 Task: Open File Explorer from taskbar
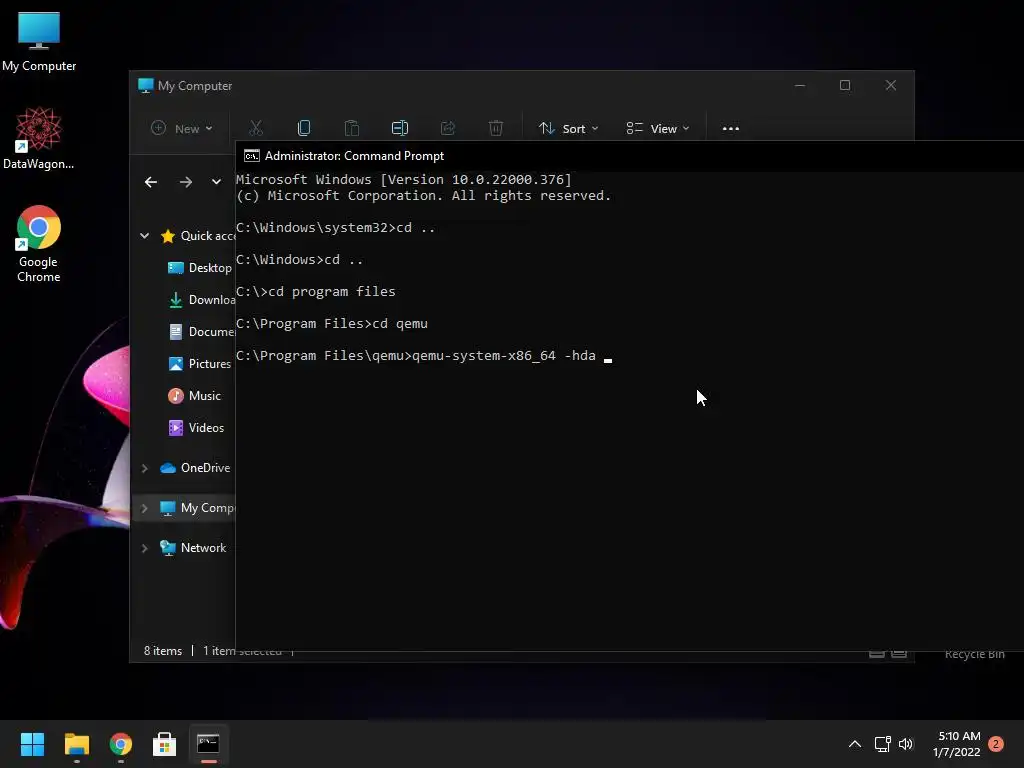point(76,744)
